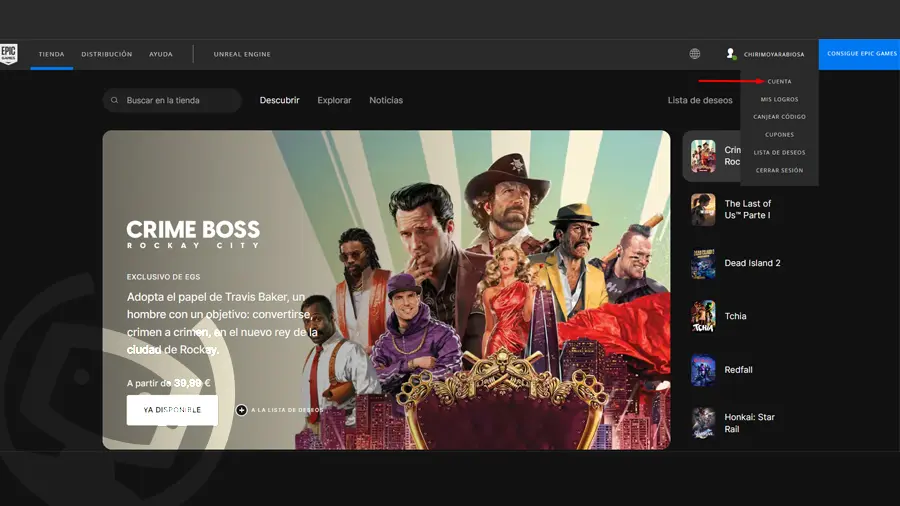The width and height of the screenshot is (900, 506).
Task: Click the user profile avatar icon
Action: [731, 54]
